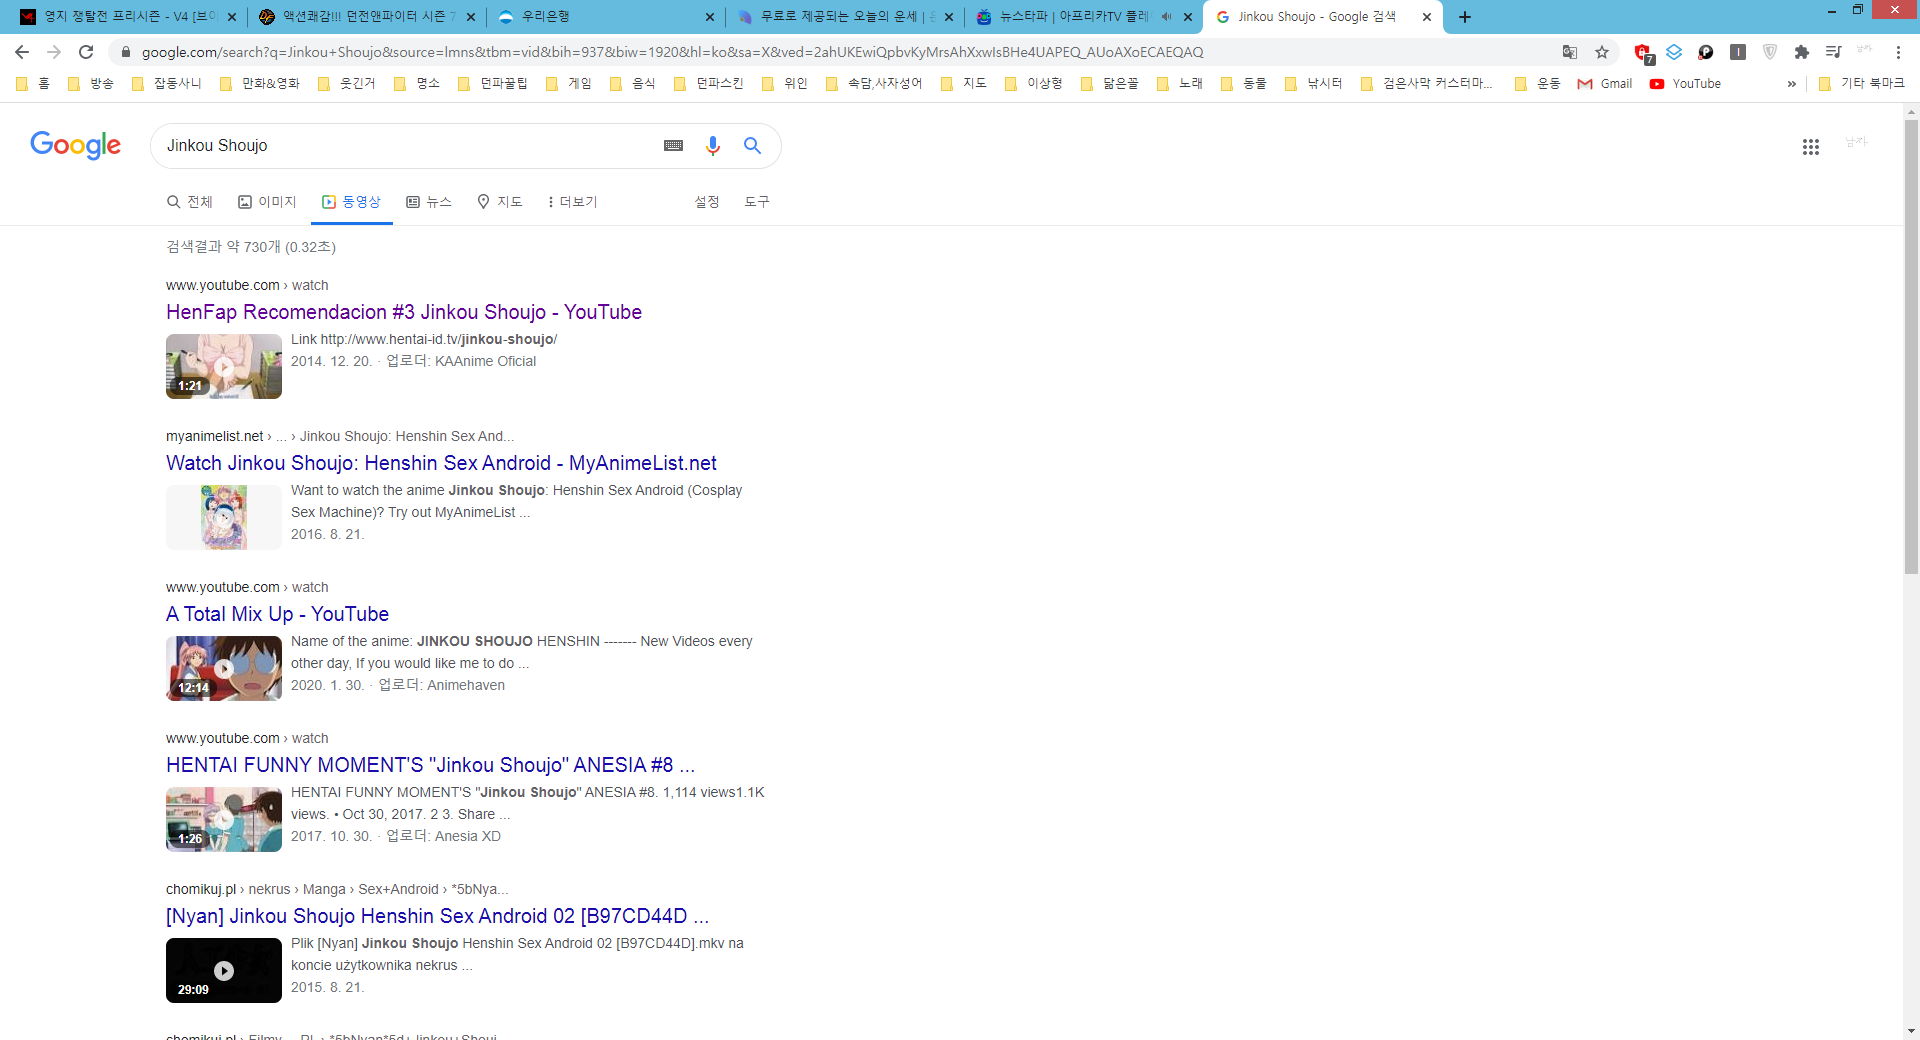This screenshot has width=1920, height=1040.
Task: Open the 만화&영화 bookmark folder
Action: [x=259, y=84]
